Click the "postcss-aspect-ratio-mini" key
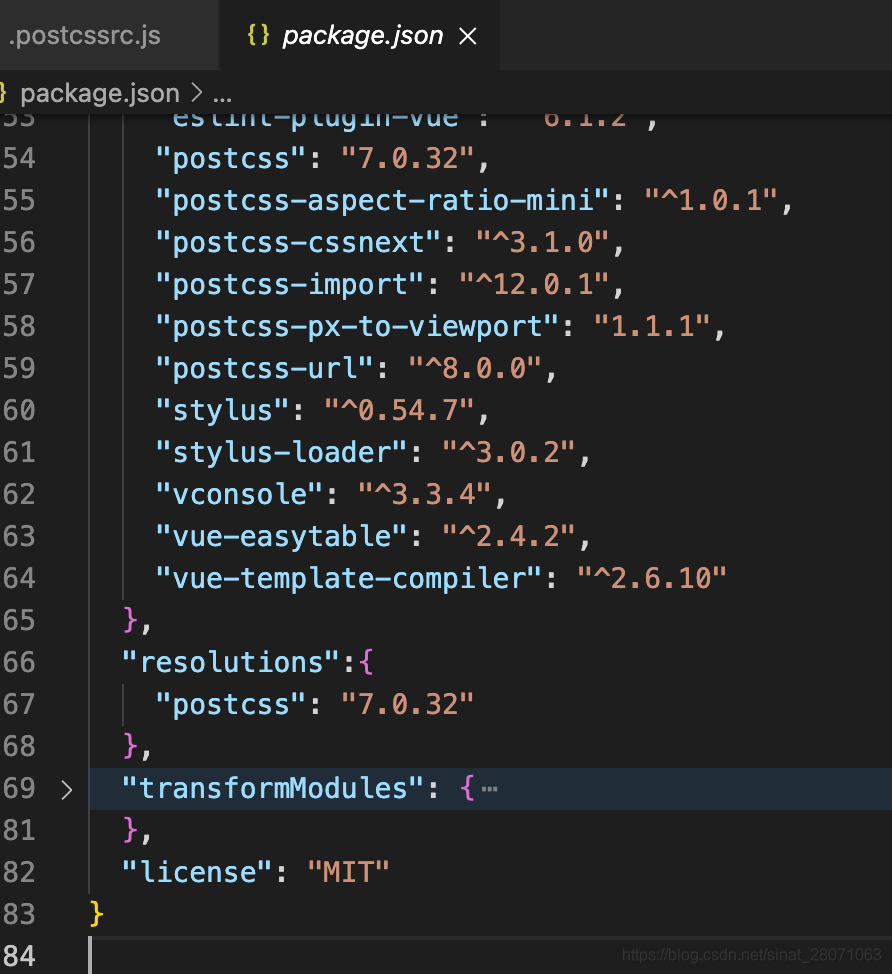The height and width of the screenshot is (974, 892). click(382, 201)
